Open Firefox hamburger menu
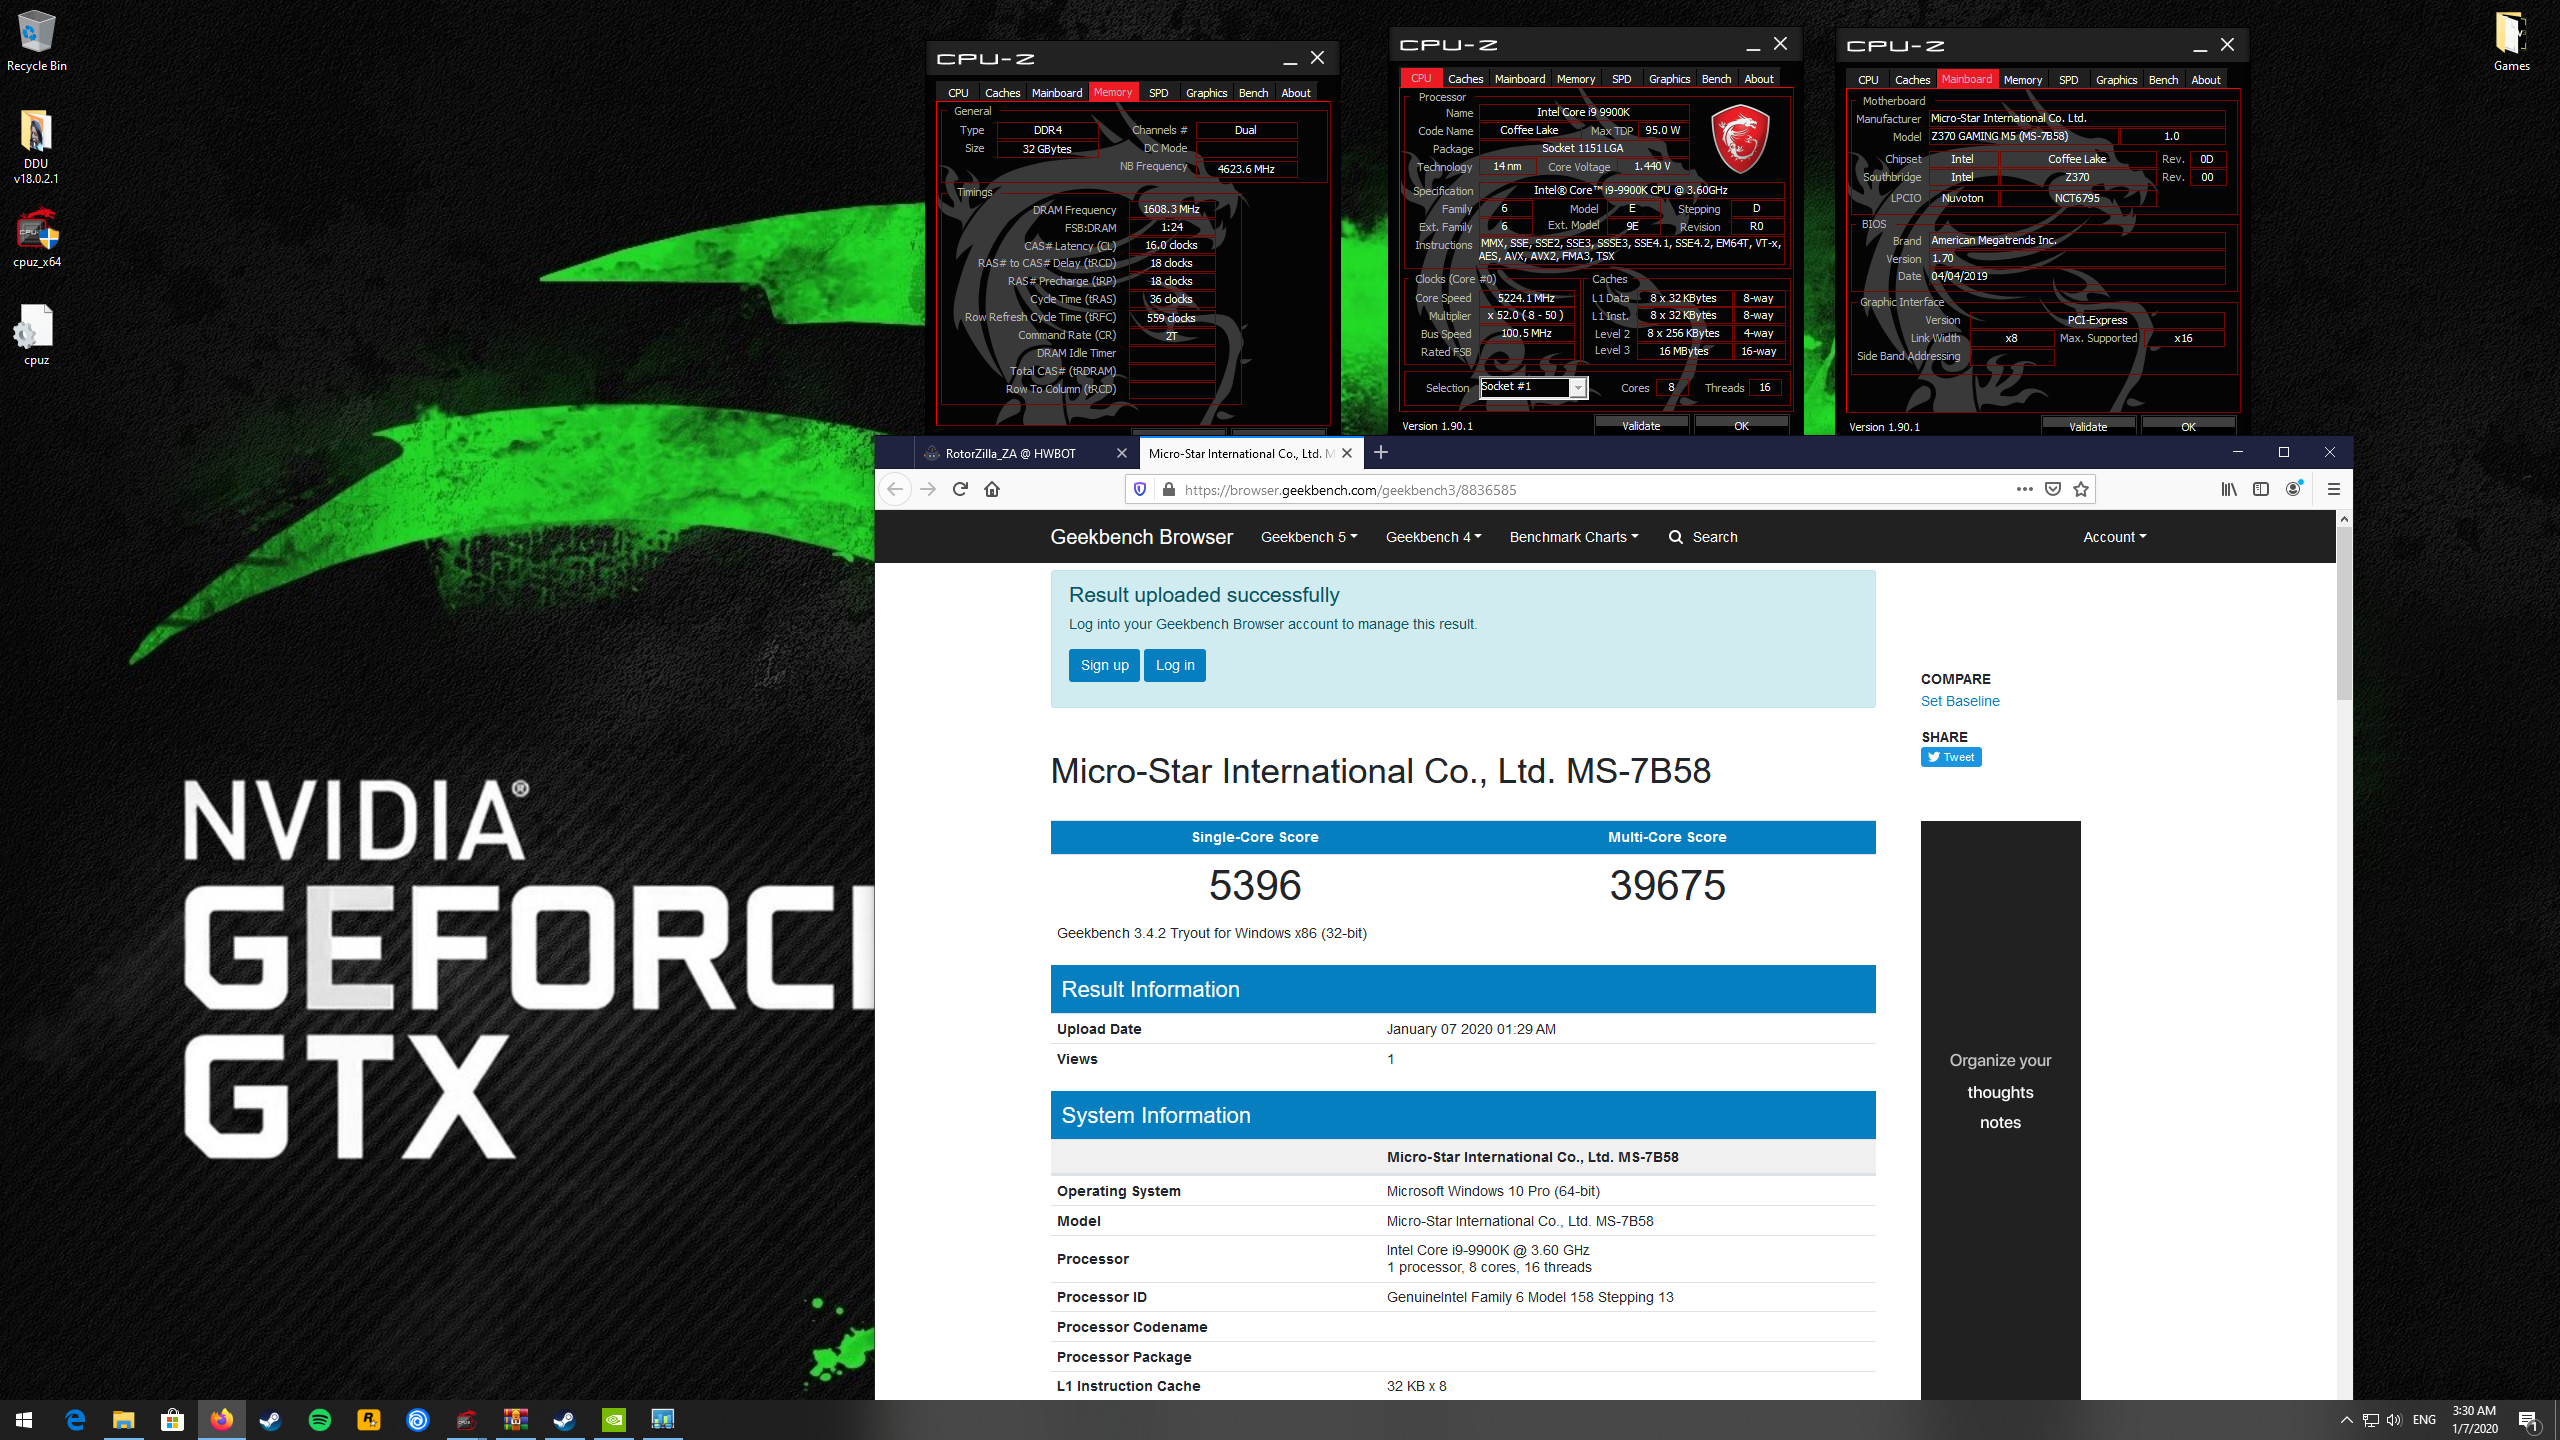The height and width of the screenshot is (1440, 2560). point(2334,489)
